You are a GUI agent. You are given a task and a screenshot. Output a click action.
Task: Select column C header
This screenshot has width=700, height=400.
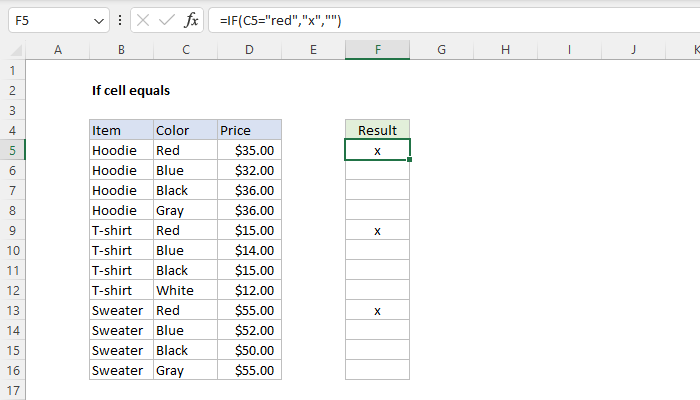pos(185,50)
